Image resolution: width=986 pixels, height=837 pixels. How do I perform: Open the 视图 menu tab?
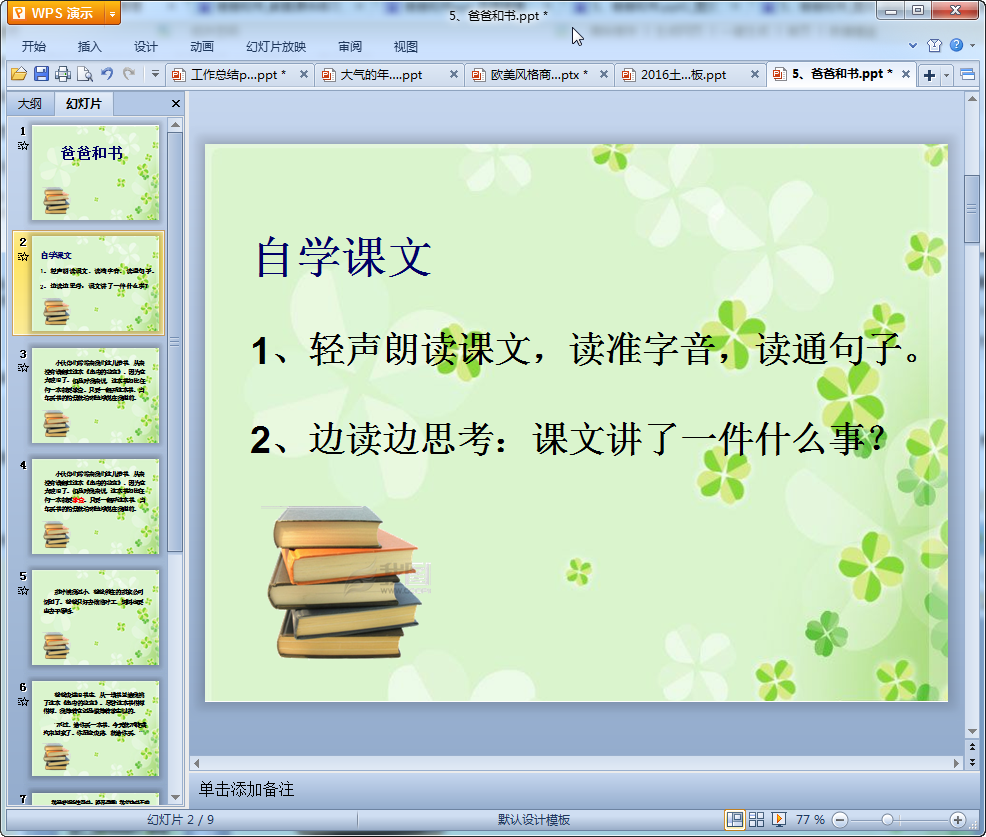click(406, 47)
